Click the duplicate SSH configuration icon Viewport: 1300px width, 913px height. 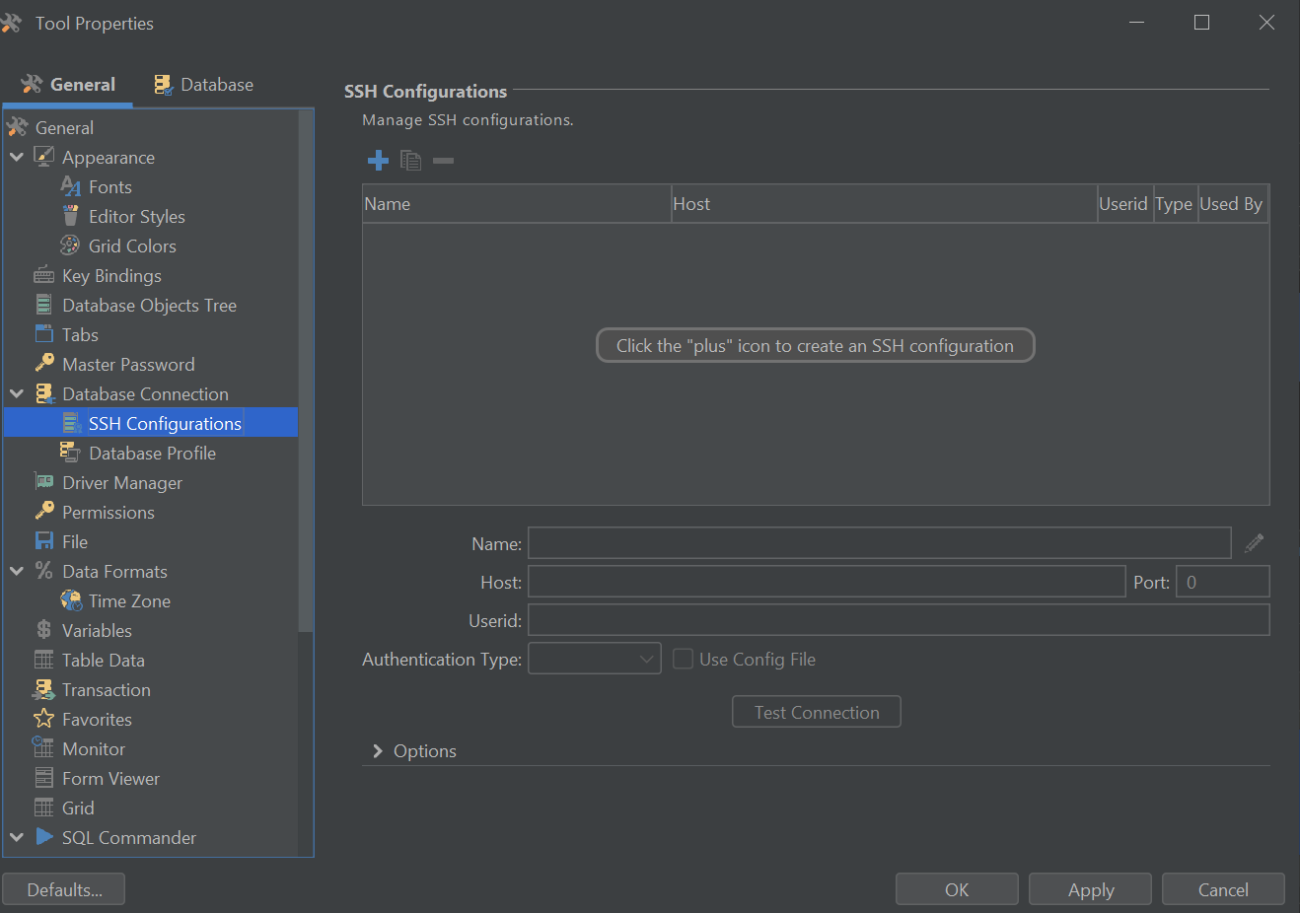(410, 160)
